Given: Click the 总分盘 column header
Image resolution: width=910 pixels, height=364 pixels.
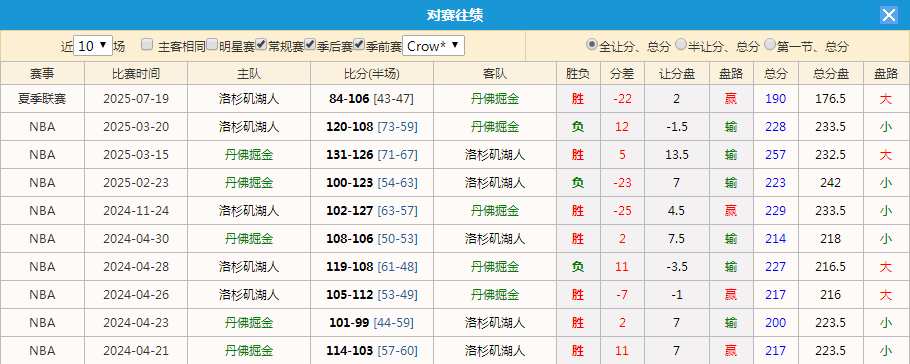Looking at the screenshot, I should point(830,74).
